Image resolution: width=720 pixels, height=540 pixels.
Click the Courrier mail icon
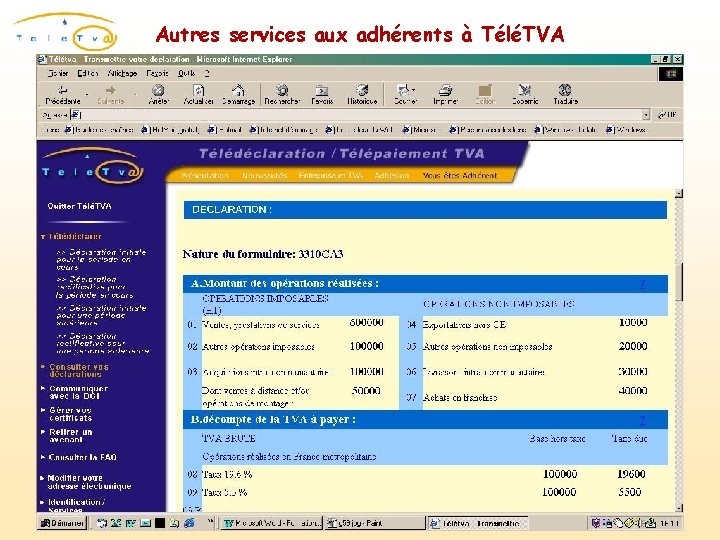pyautogui.click(x=404, y=95)
